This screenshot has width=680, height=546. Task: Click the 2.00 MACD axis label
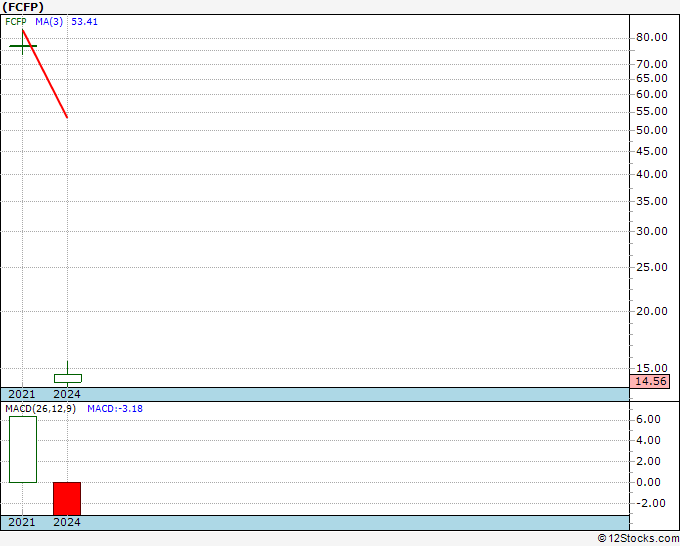(648, 461)
